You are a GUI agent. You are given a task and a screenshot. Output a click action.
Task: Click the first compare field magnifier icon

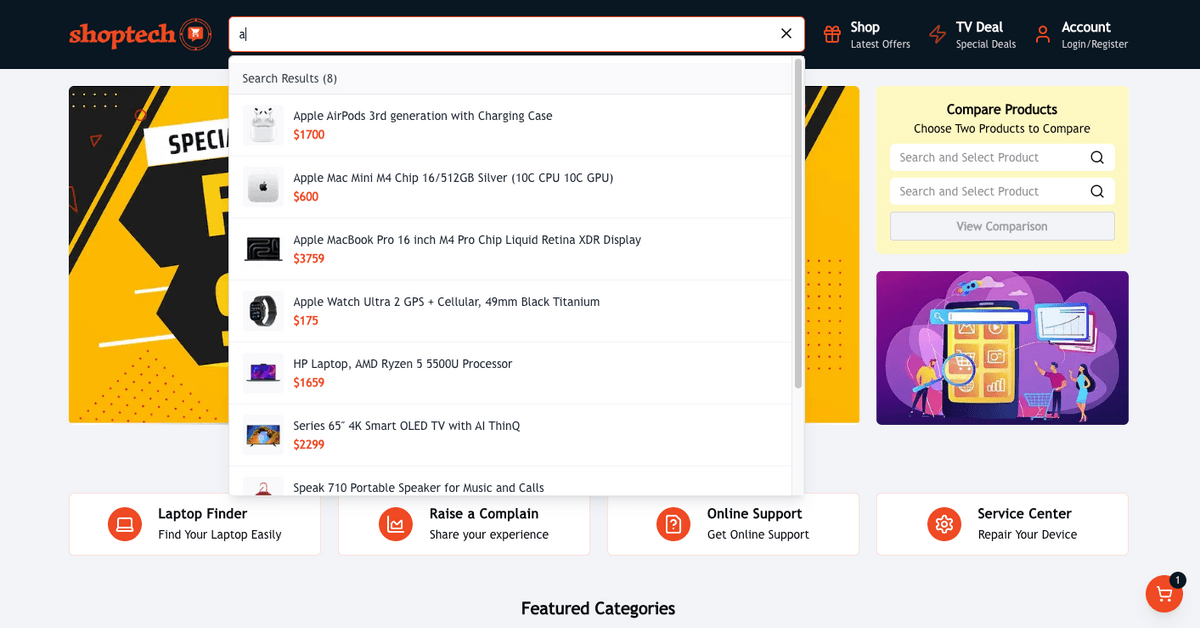1097,158
